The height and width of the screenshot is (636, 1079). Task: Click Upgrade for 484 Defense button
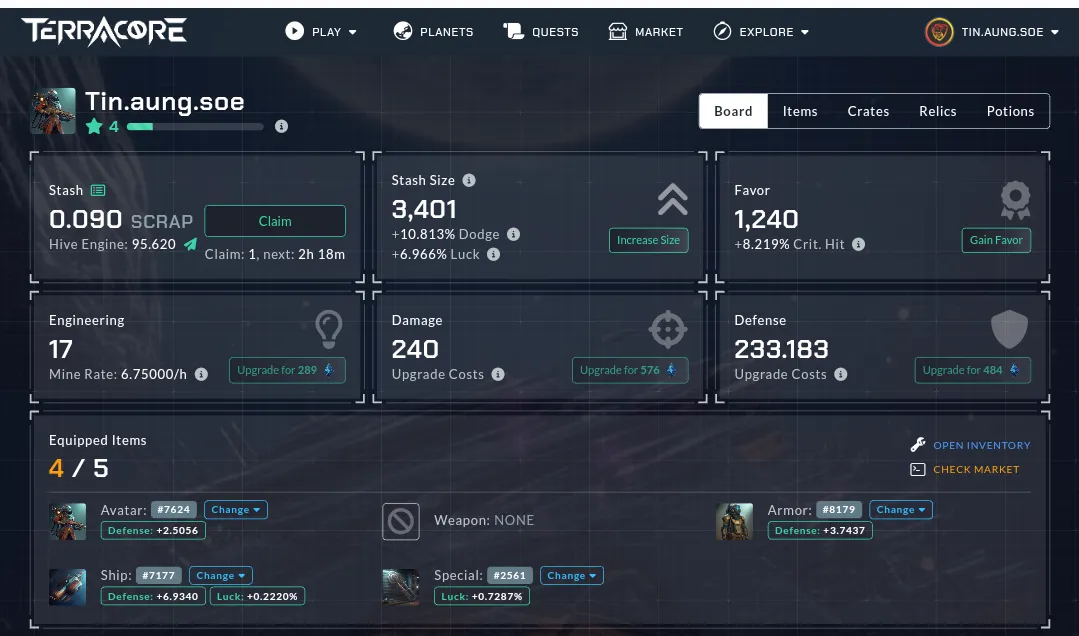click(972, 370)
